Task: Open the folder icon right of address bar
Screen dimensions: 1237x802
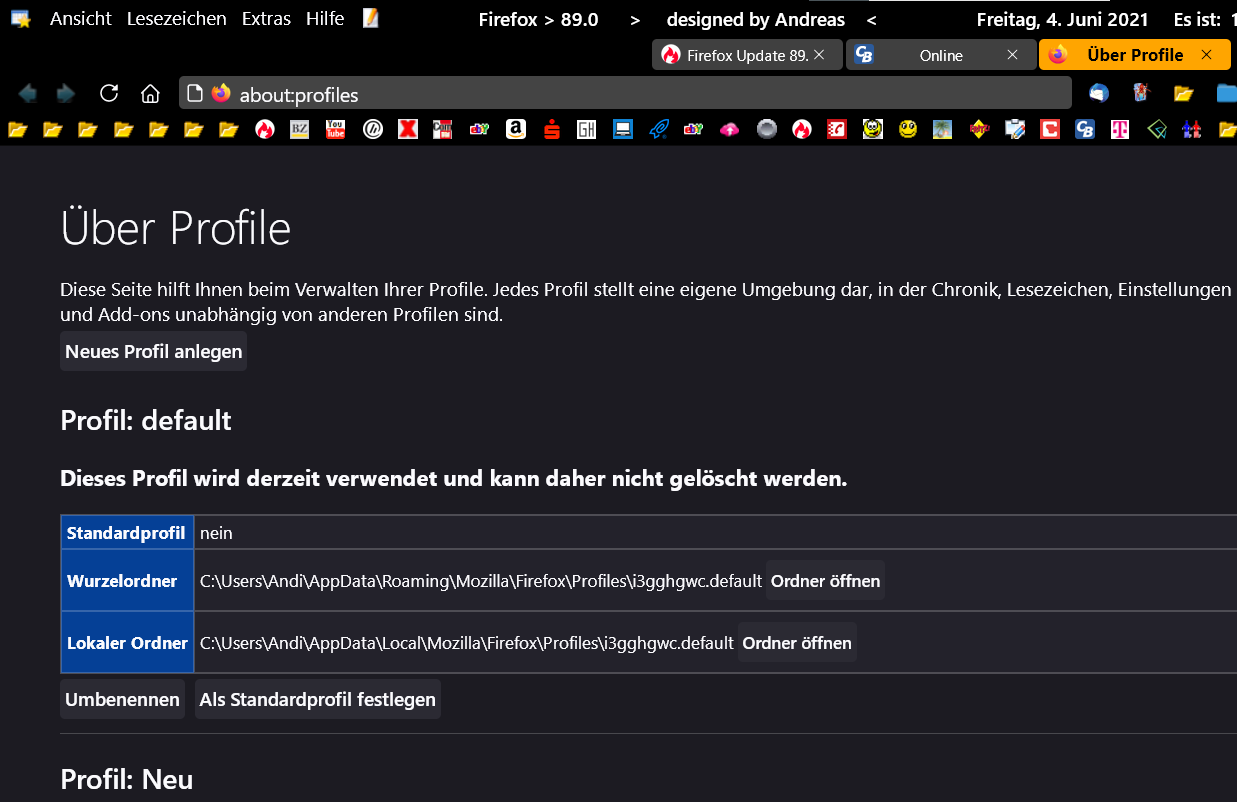Action: (x=1184, y=94)
